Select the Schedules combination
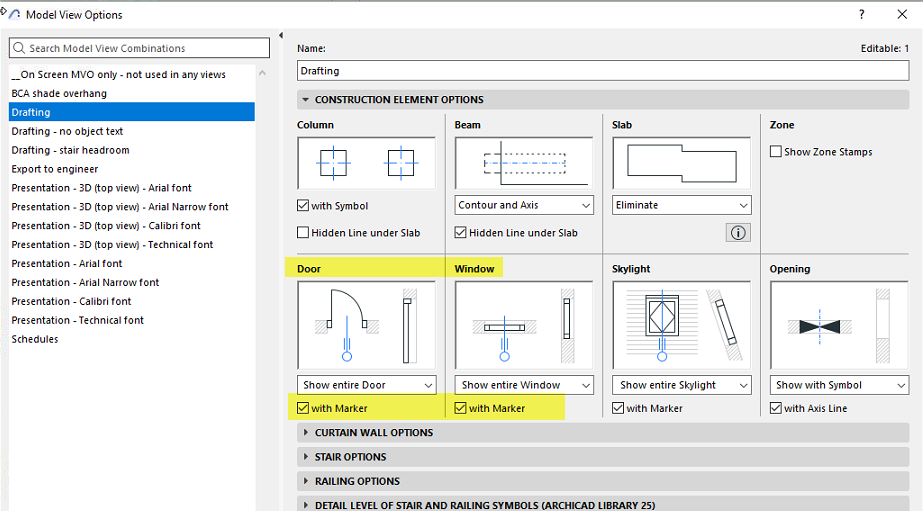The height and width of the screenshot is (511, 923). [x=35, y=339]
